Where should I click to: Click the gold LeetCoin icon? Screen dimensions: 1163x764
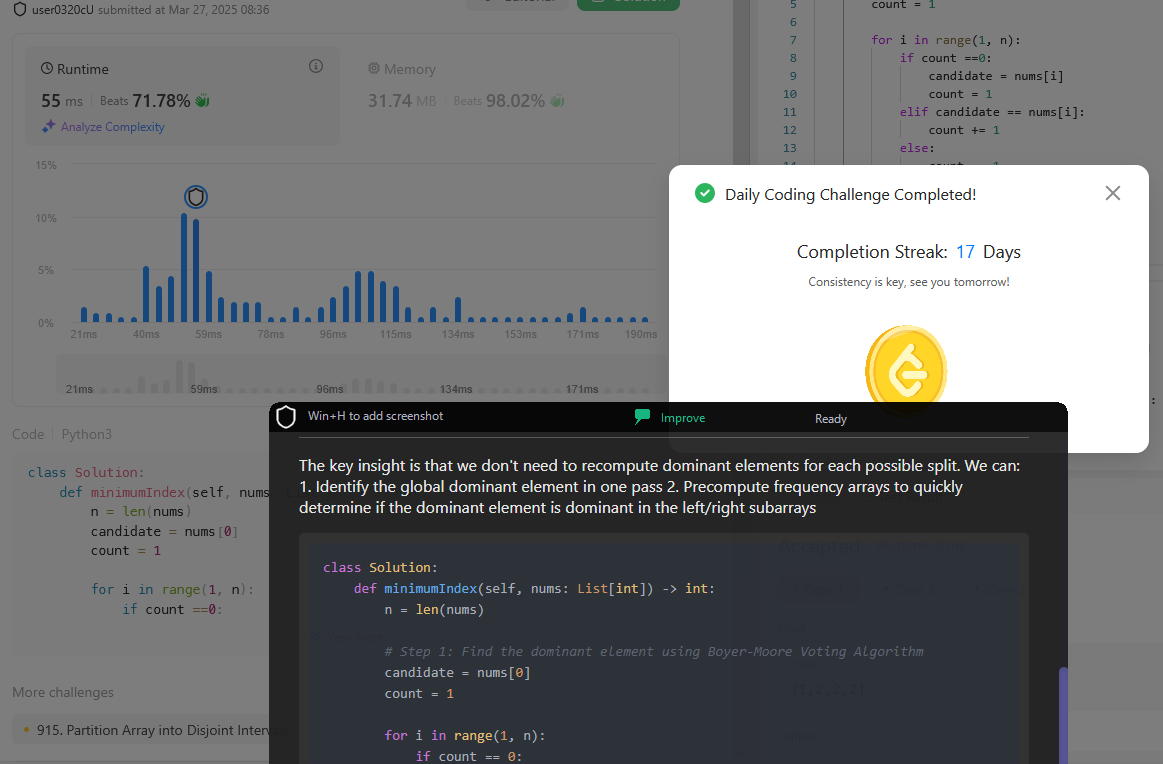[906, 369]
